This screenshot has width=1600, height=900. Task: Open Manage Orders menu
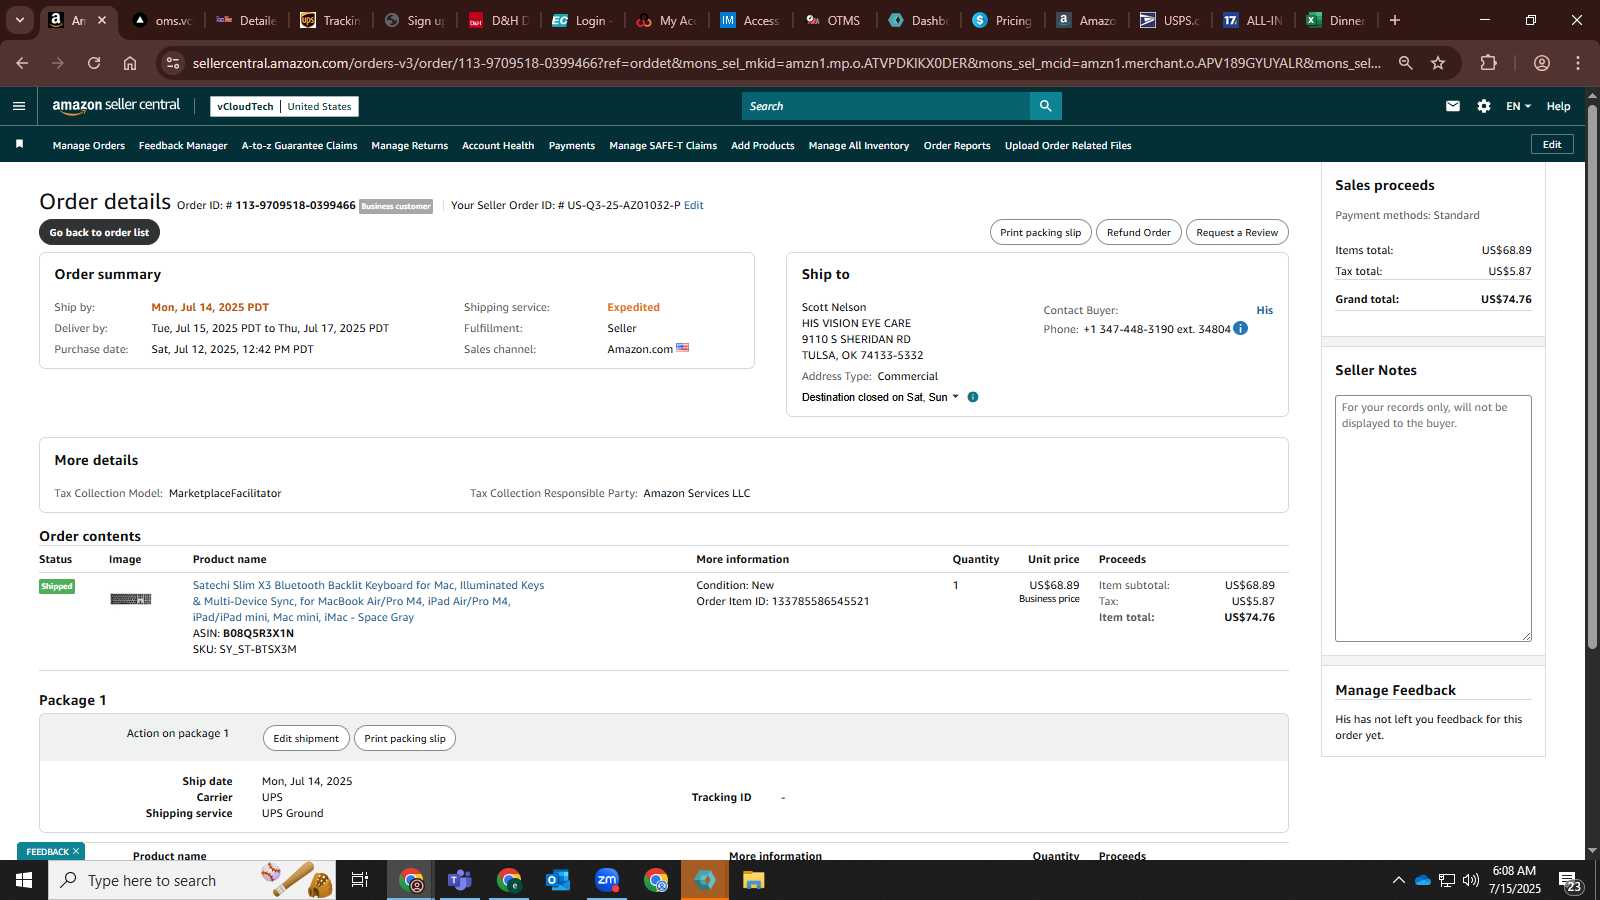[x=89, y=146]
